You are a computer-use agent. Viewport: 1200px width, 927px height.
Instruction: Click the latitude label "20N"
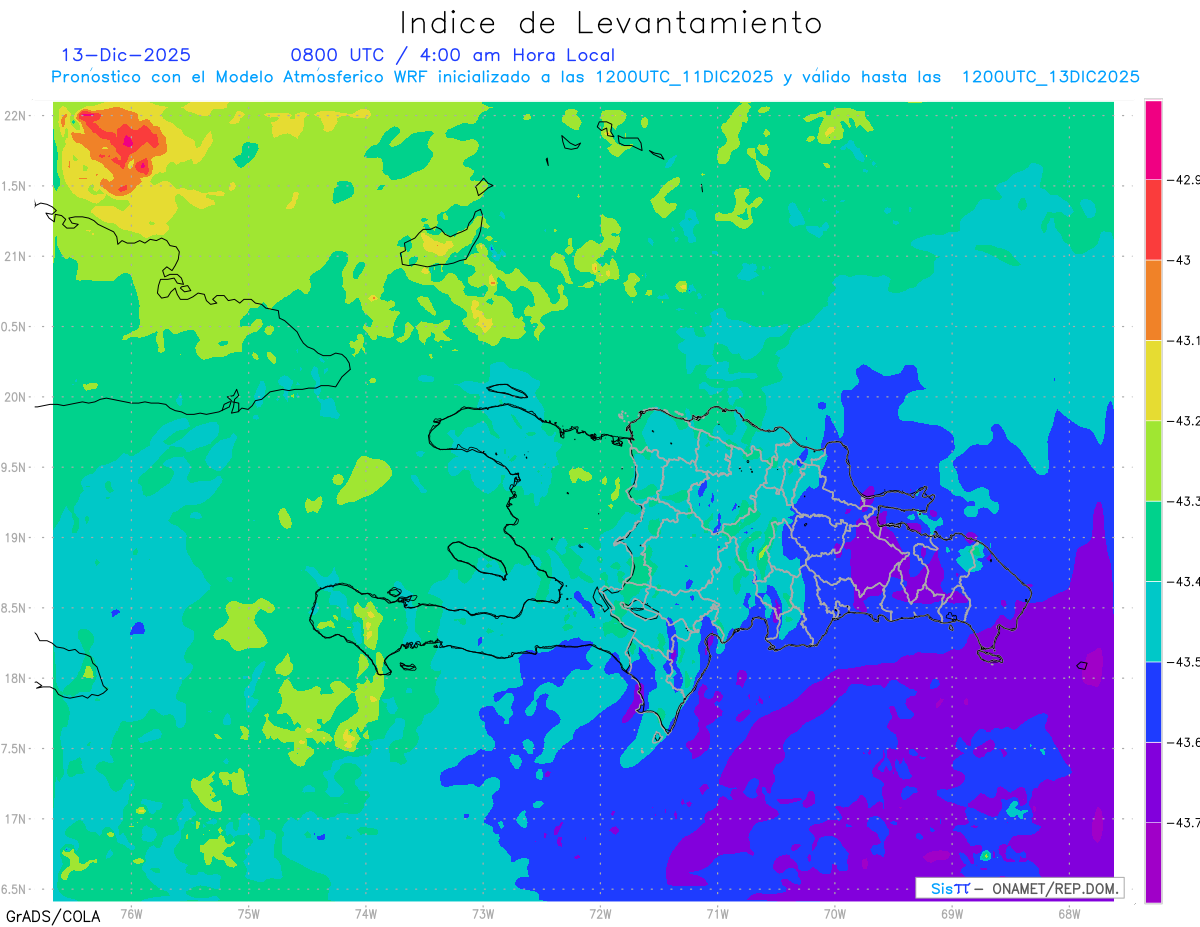tap(14, 397)
